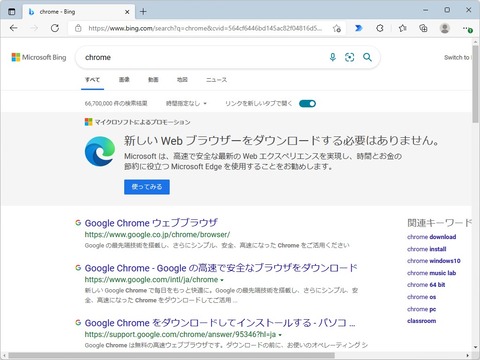Click the browser Back arrow

pos(14,28)
